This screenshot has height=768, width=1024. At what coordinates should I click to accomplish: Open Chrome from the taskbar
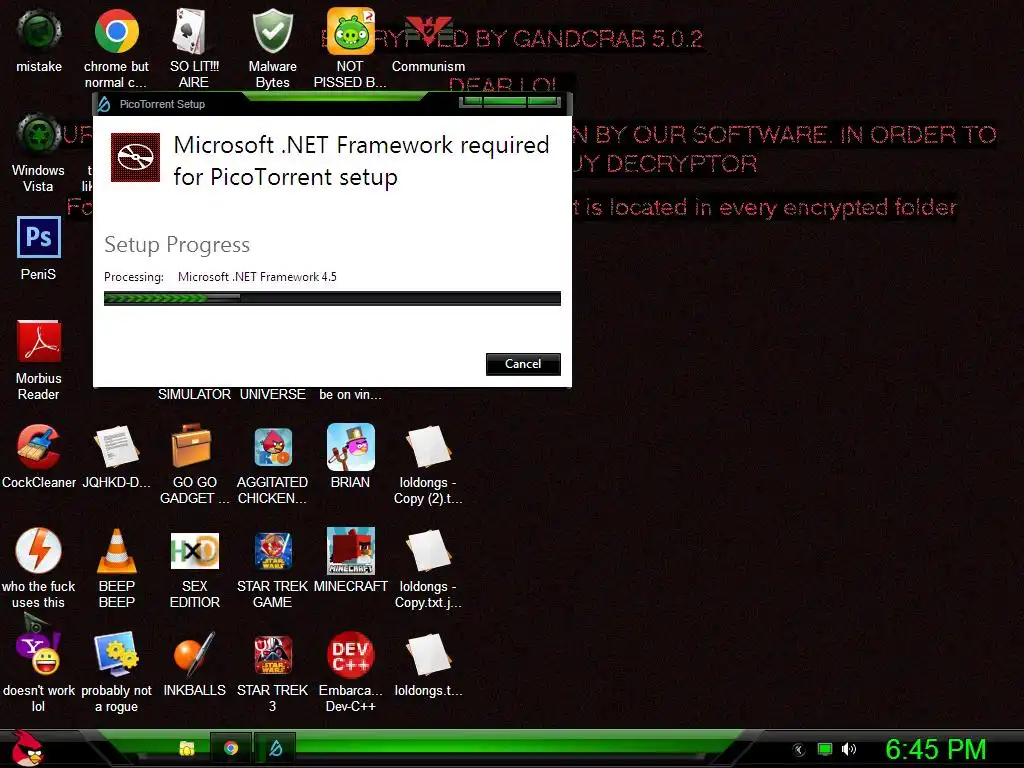click(231, 748)
